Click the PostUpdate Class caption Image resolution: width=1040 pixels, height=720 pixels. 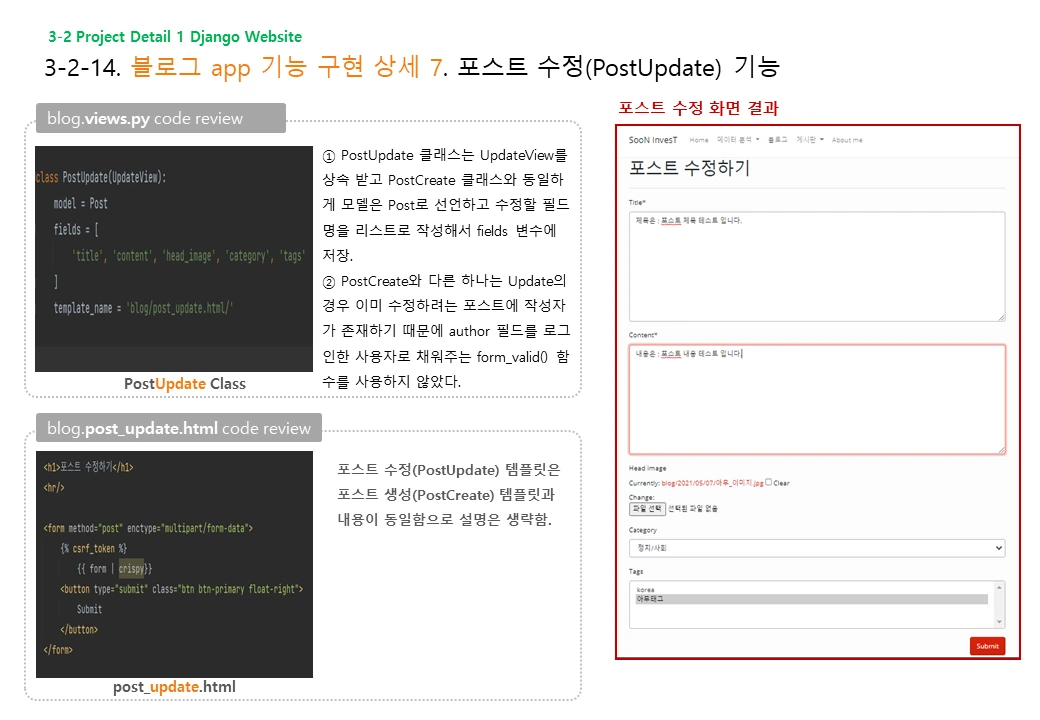click(184, 384)
